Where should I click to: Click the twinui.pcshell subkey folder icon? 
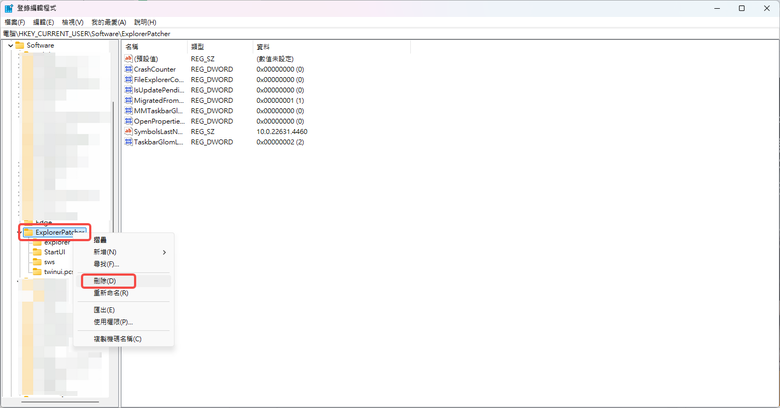37,272
